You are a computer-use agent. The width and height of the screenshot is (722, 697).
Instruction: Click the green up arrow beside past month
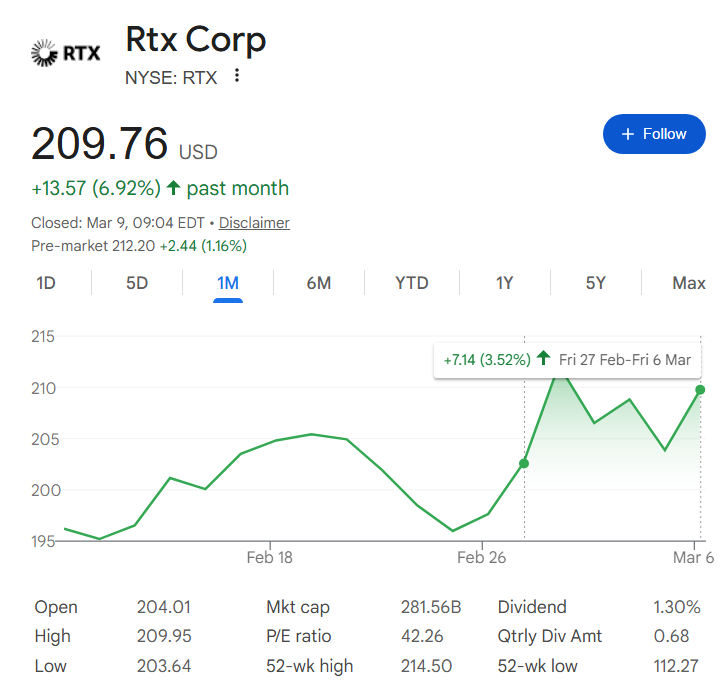click(x=173, y=188)
